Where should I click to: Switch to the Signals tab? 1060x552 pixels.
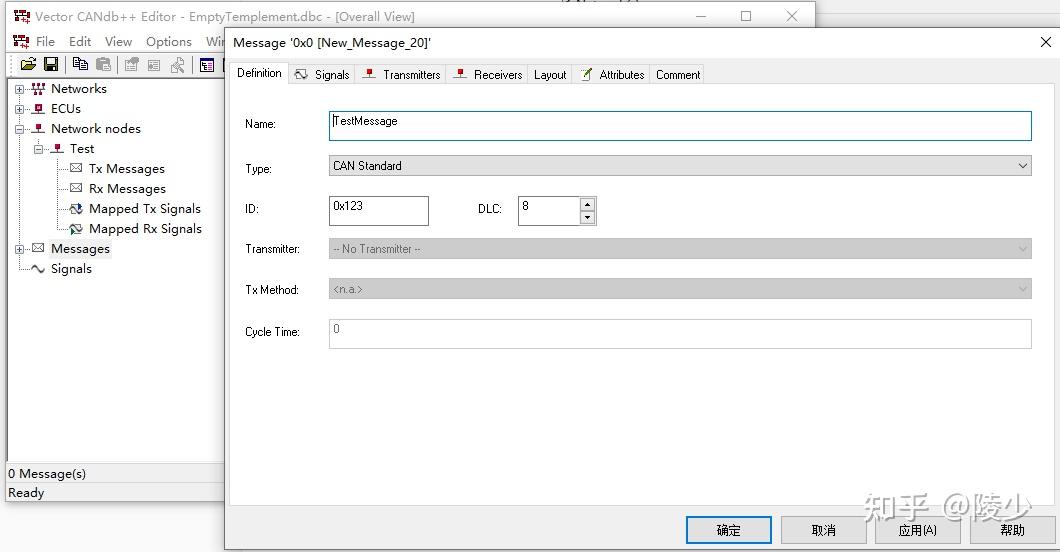[x=322, y=75]
